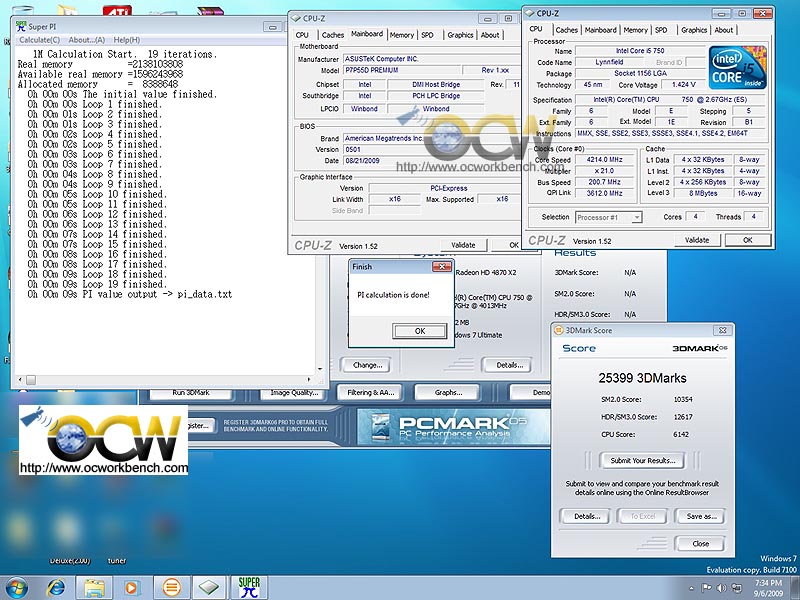The image size is (800, 600).
Task: Click the Super PI vertical scroll down arrow
Action: point(320,368)
